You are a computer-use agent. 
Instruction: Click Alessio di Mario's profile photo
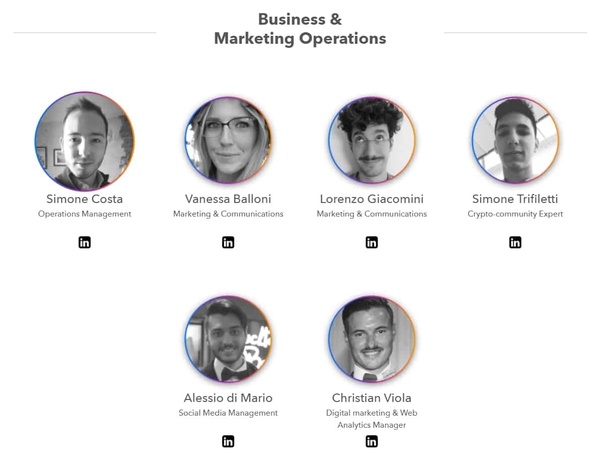[x=228, y=340]
